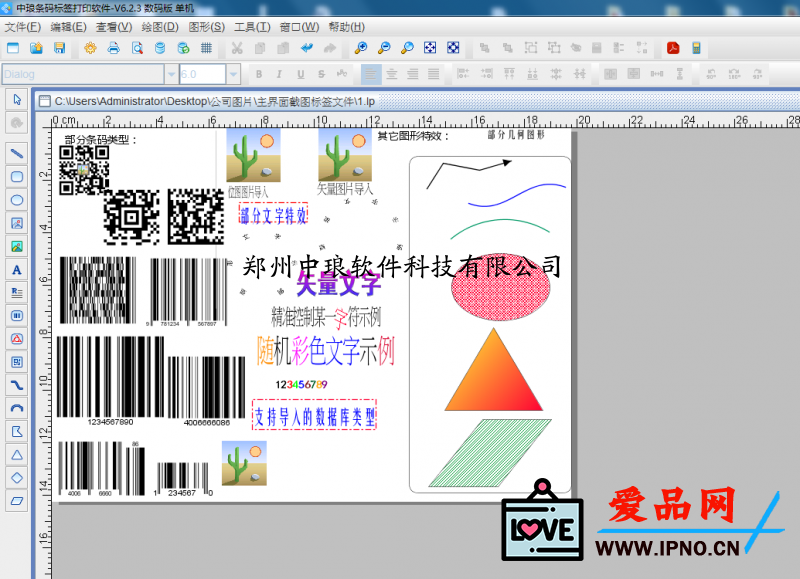Select cactus image labeled 位图图片导入

coord(253,155)
